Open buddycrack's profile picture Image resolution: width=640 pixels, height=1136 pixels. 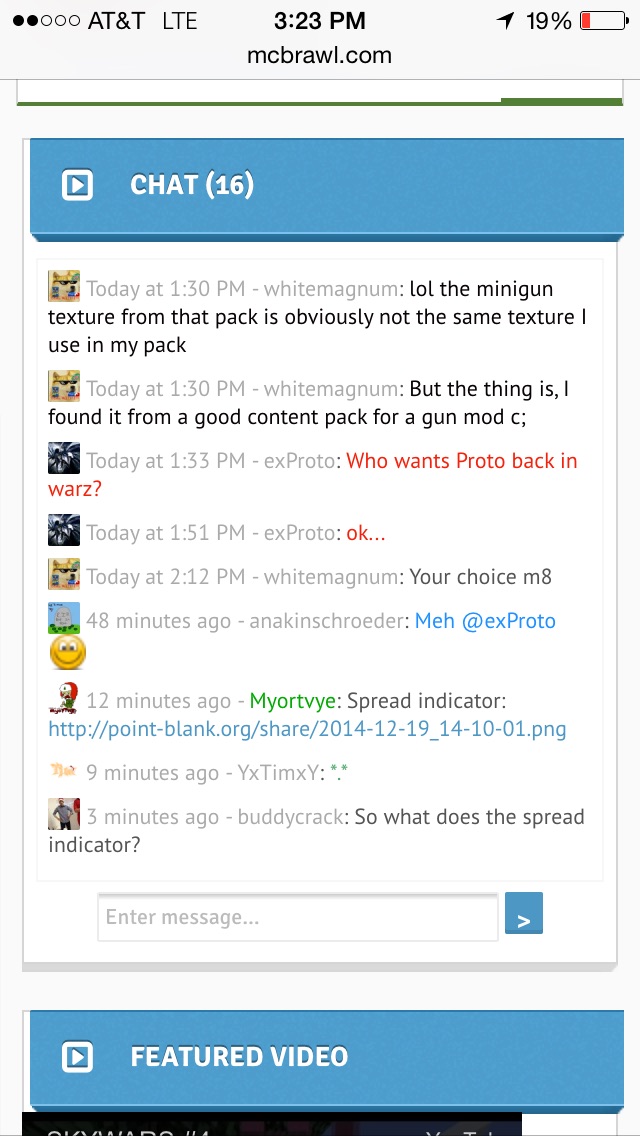[x=64, y=814]
